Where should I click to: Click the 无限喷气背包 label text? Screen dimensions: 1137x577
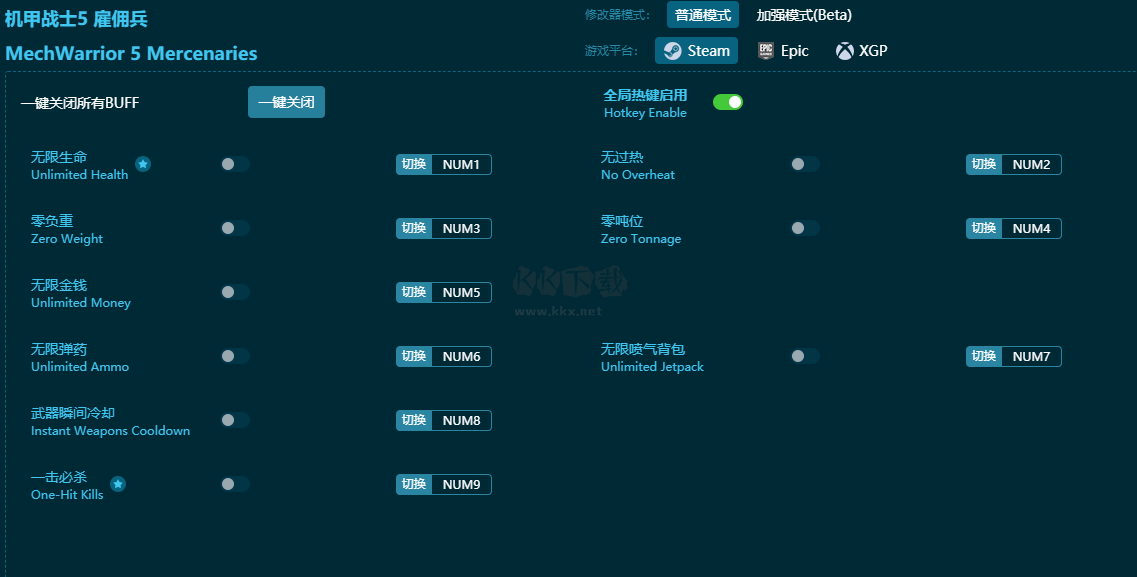tap(643, 349)
